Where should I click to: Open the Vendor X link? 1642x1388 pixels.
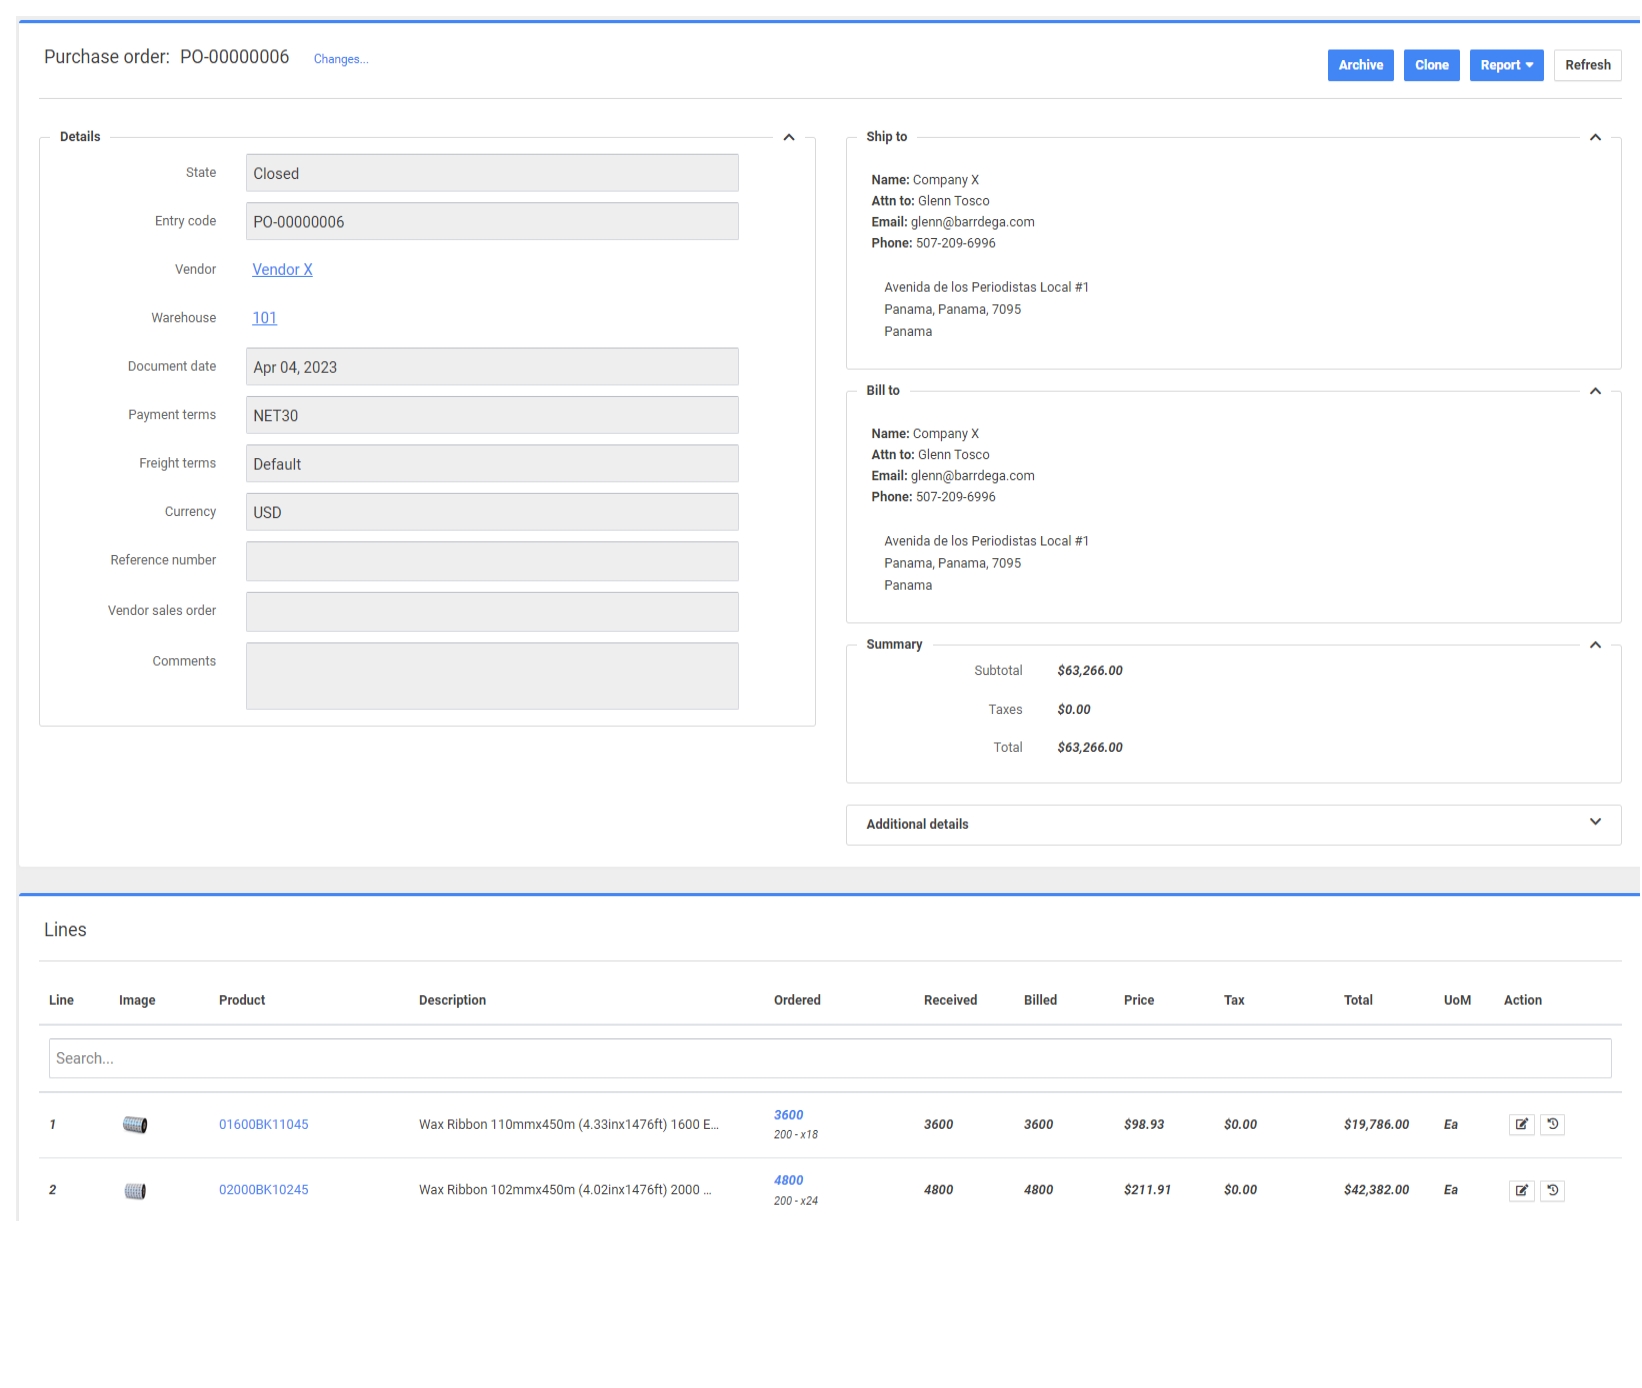(282, 270)
